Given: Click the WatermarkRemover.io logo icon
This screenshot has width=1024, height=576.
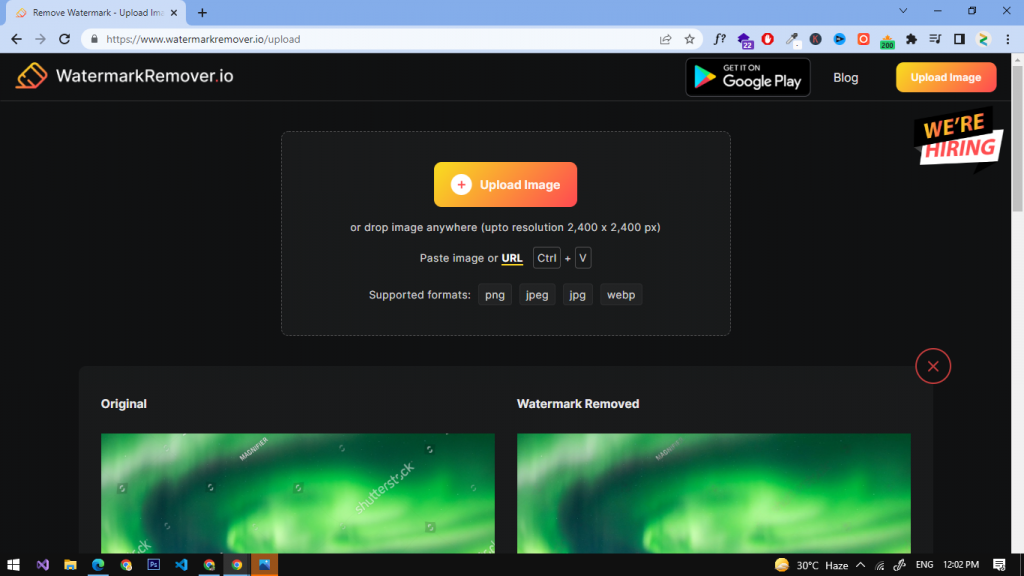Looking at the screenshot, I should click(31, 76).
